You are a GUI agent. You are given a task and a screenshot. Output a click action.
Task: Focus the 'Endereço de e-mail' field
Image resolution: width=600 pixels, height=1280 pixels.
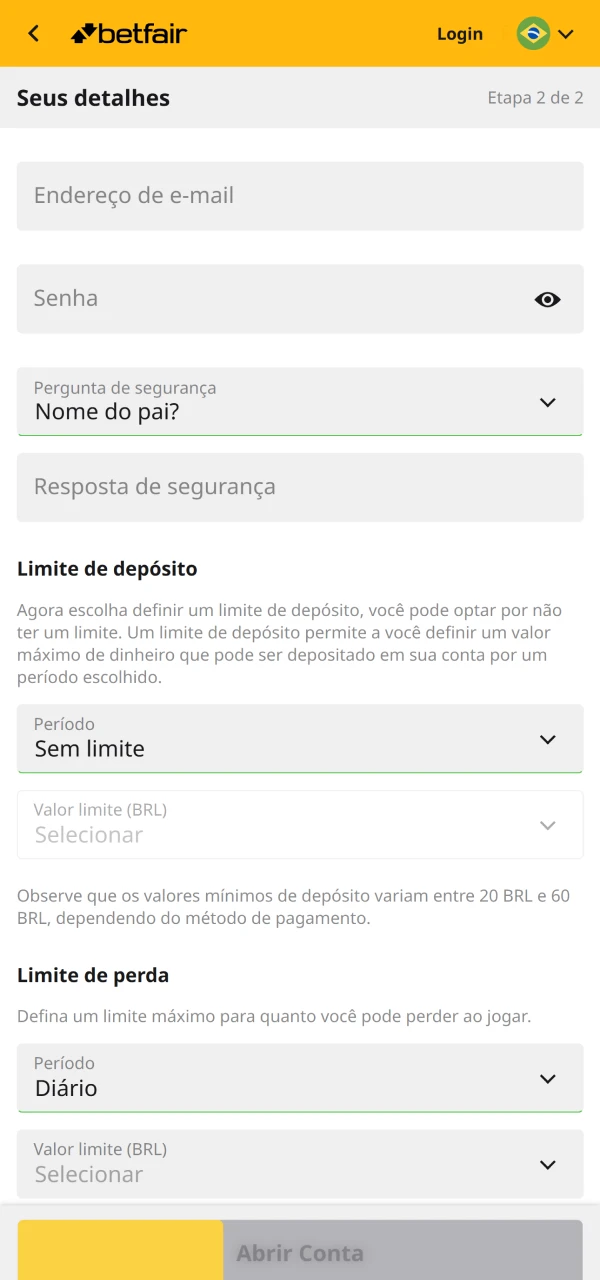300,195
